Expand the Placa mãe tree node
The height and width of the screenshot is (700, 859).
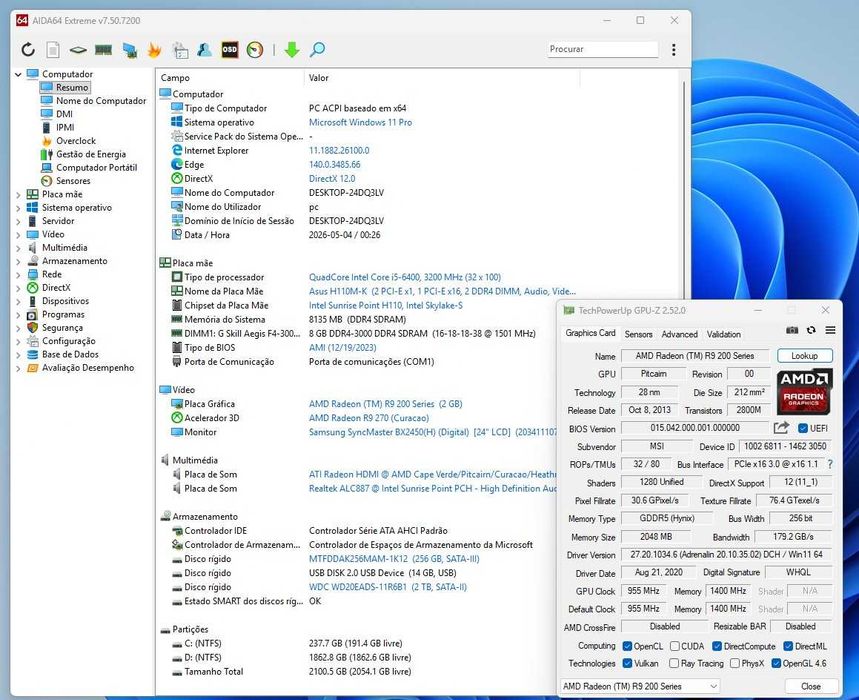(18, 194)
